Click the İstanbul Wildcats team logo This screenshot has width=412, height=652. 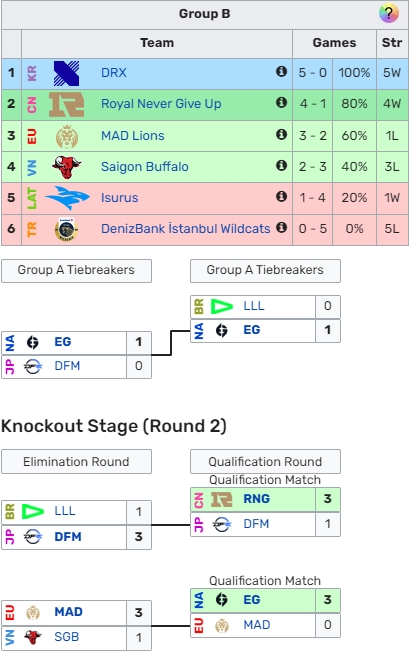tap(67, 229)
